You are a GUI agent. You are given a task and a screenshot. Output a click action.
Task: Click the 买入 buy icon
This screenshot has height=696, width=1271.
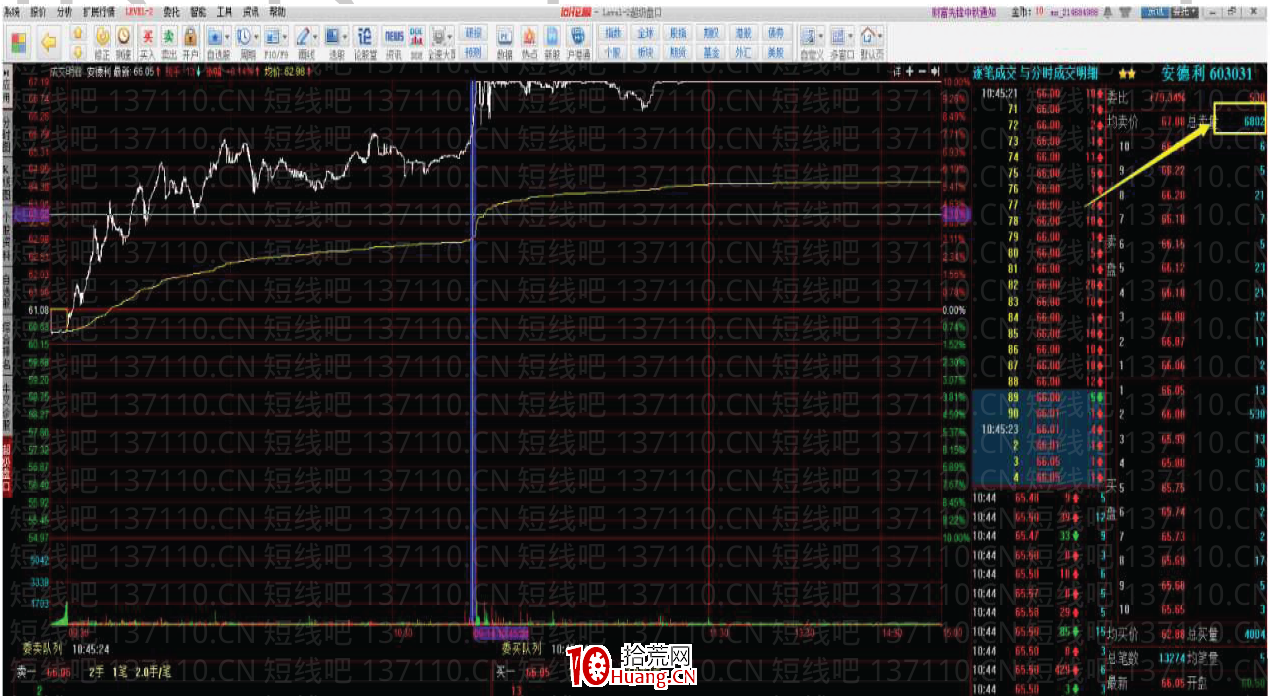click(x=147, y=34)
